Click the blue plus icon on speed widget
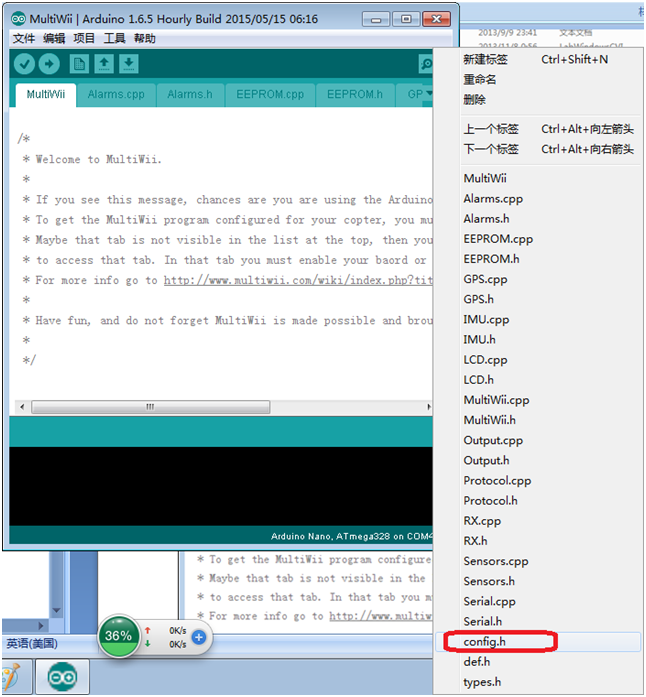This screenshot has height=697, width=646. click(x=199, y=637)
